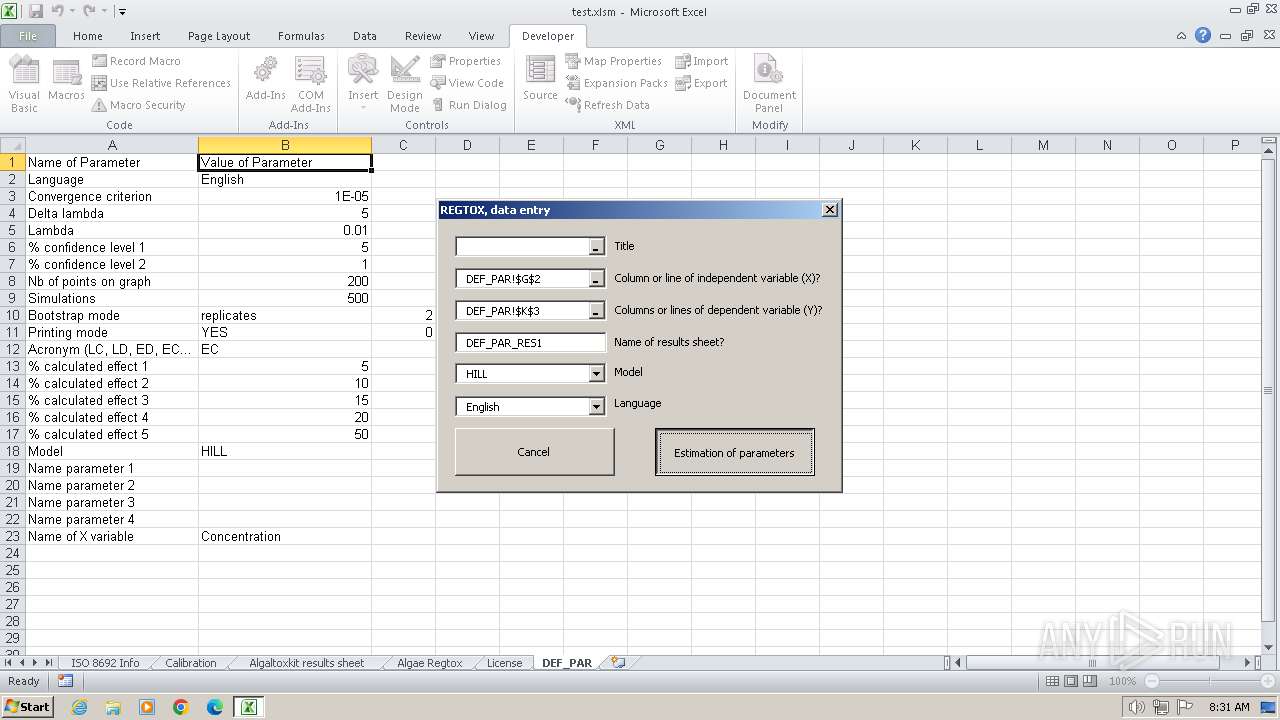Open the Document Panel
The height and width of the screenshot is (720, 1280).
coord(769,84)
